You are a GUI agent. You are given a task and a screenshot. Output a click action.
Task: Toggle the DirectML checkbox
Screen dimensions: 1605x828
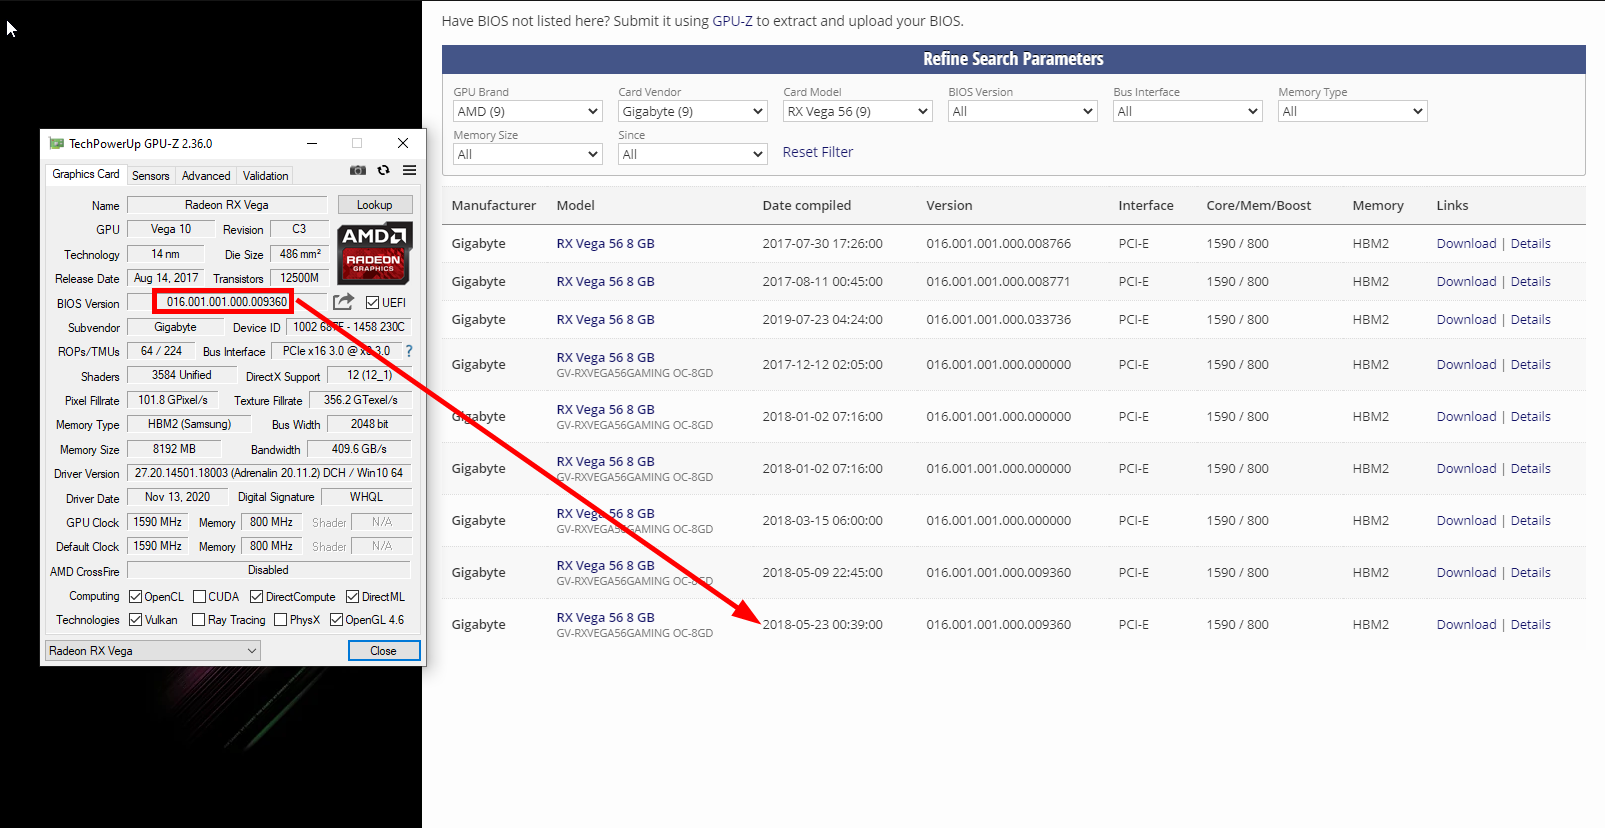tap(352, 596)
